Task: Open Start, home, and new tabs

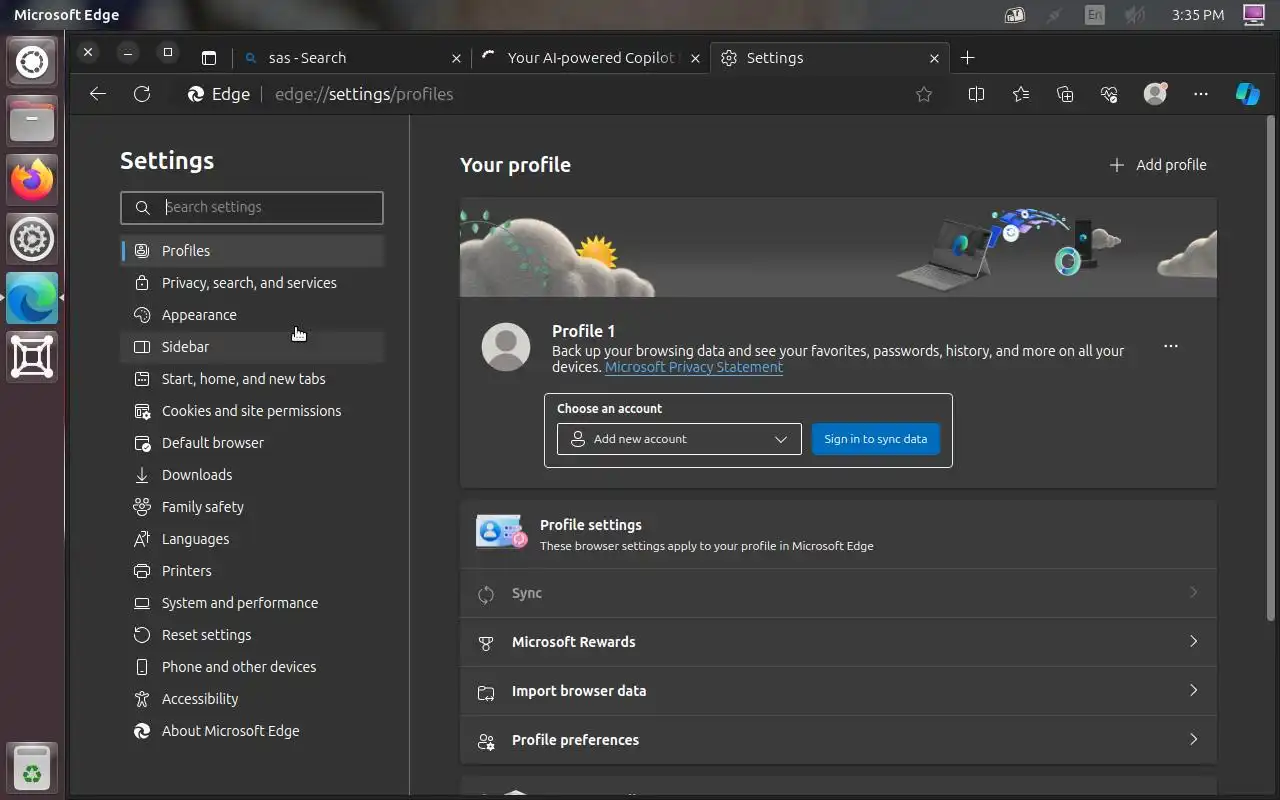Action: pyautogui.click(x=252, y=379)
